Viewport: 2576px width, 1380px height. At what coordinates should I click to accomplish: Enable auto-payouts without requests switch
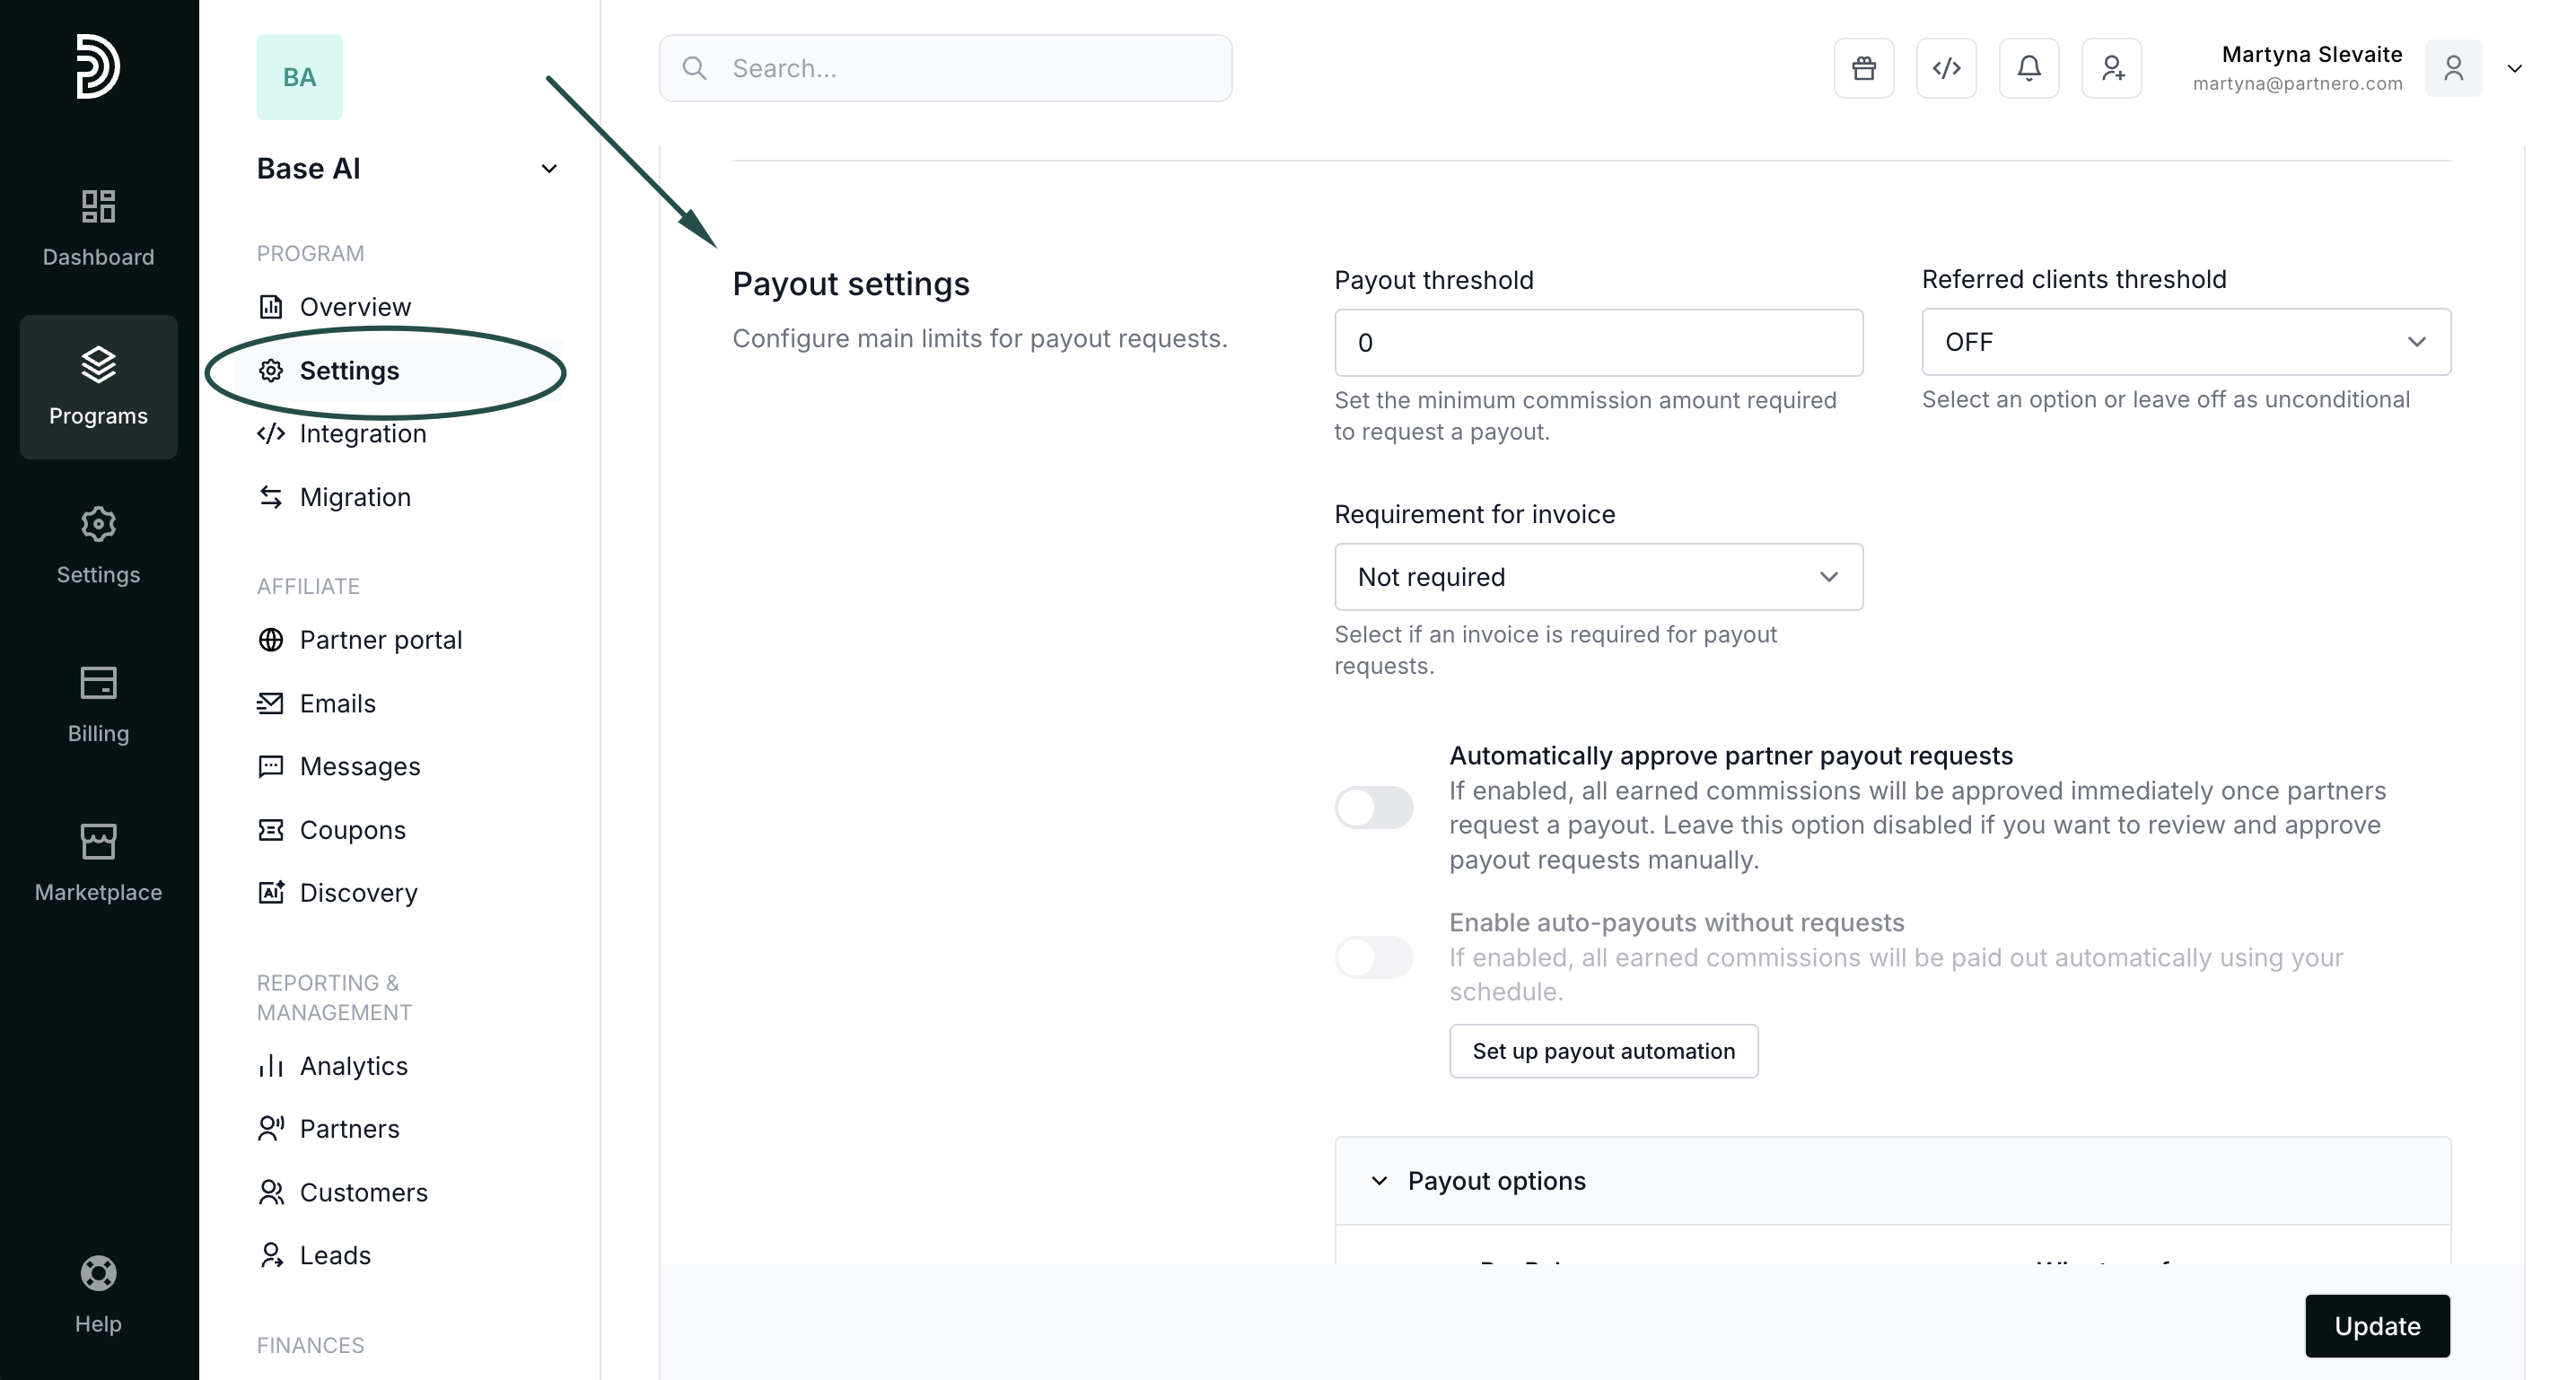click(1373, 957)
